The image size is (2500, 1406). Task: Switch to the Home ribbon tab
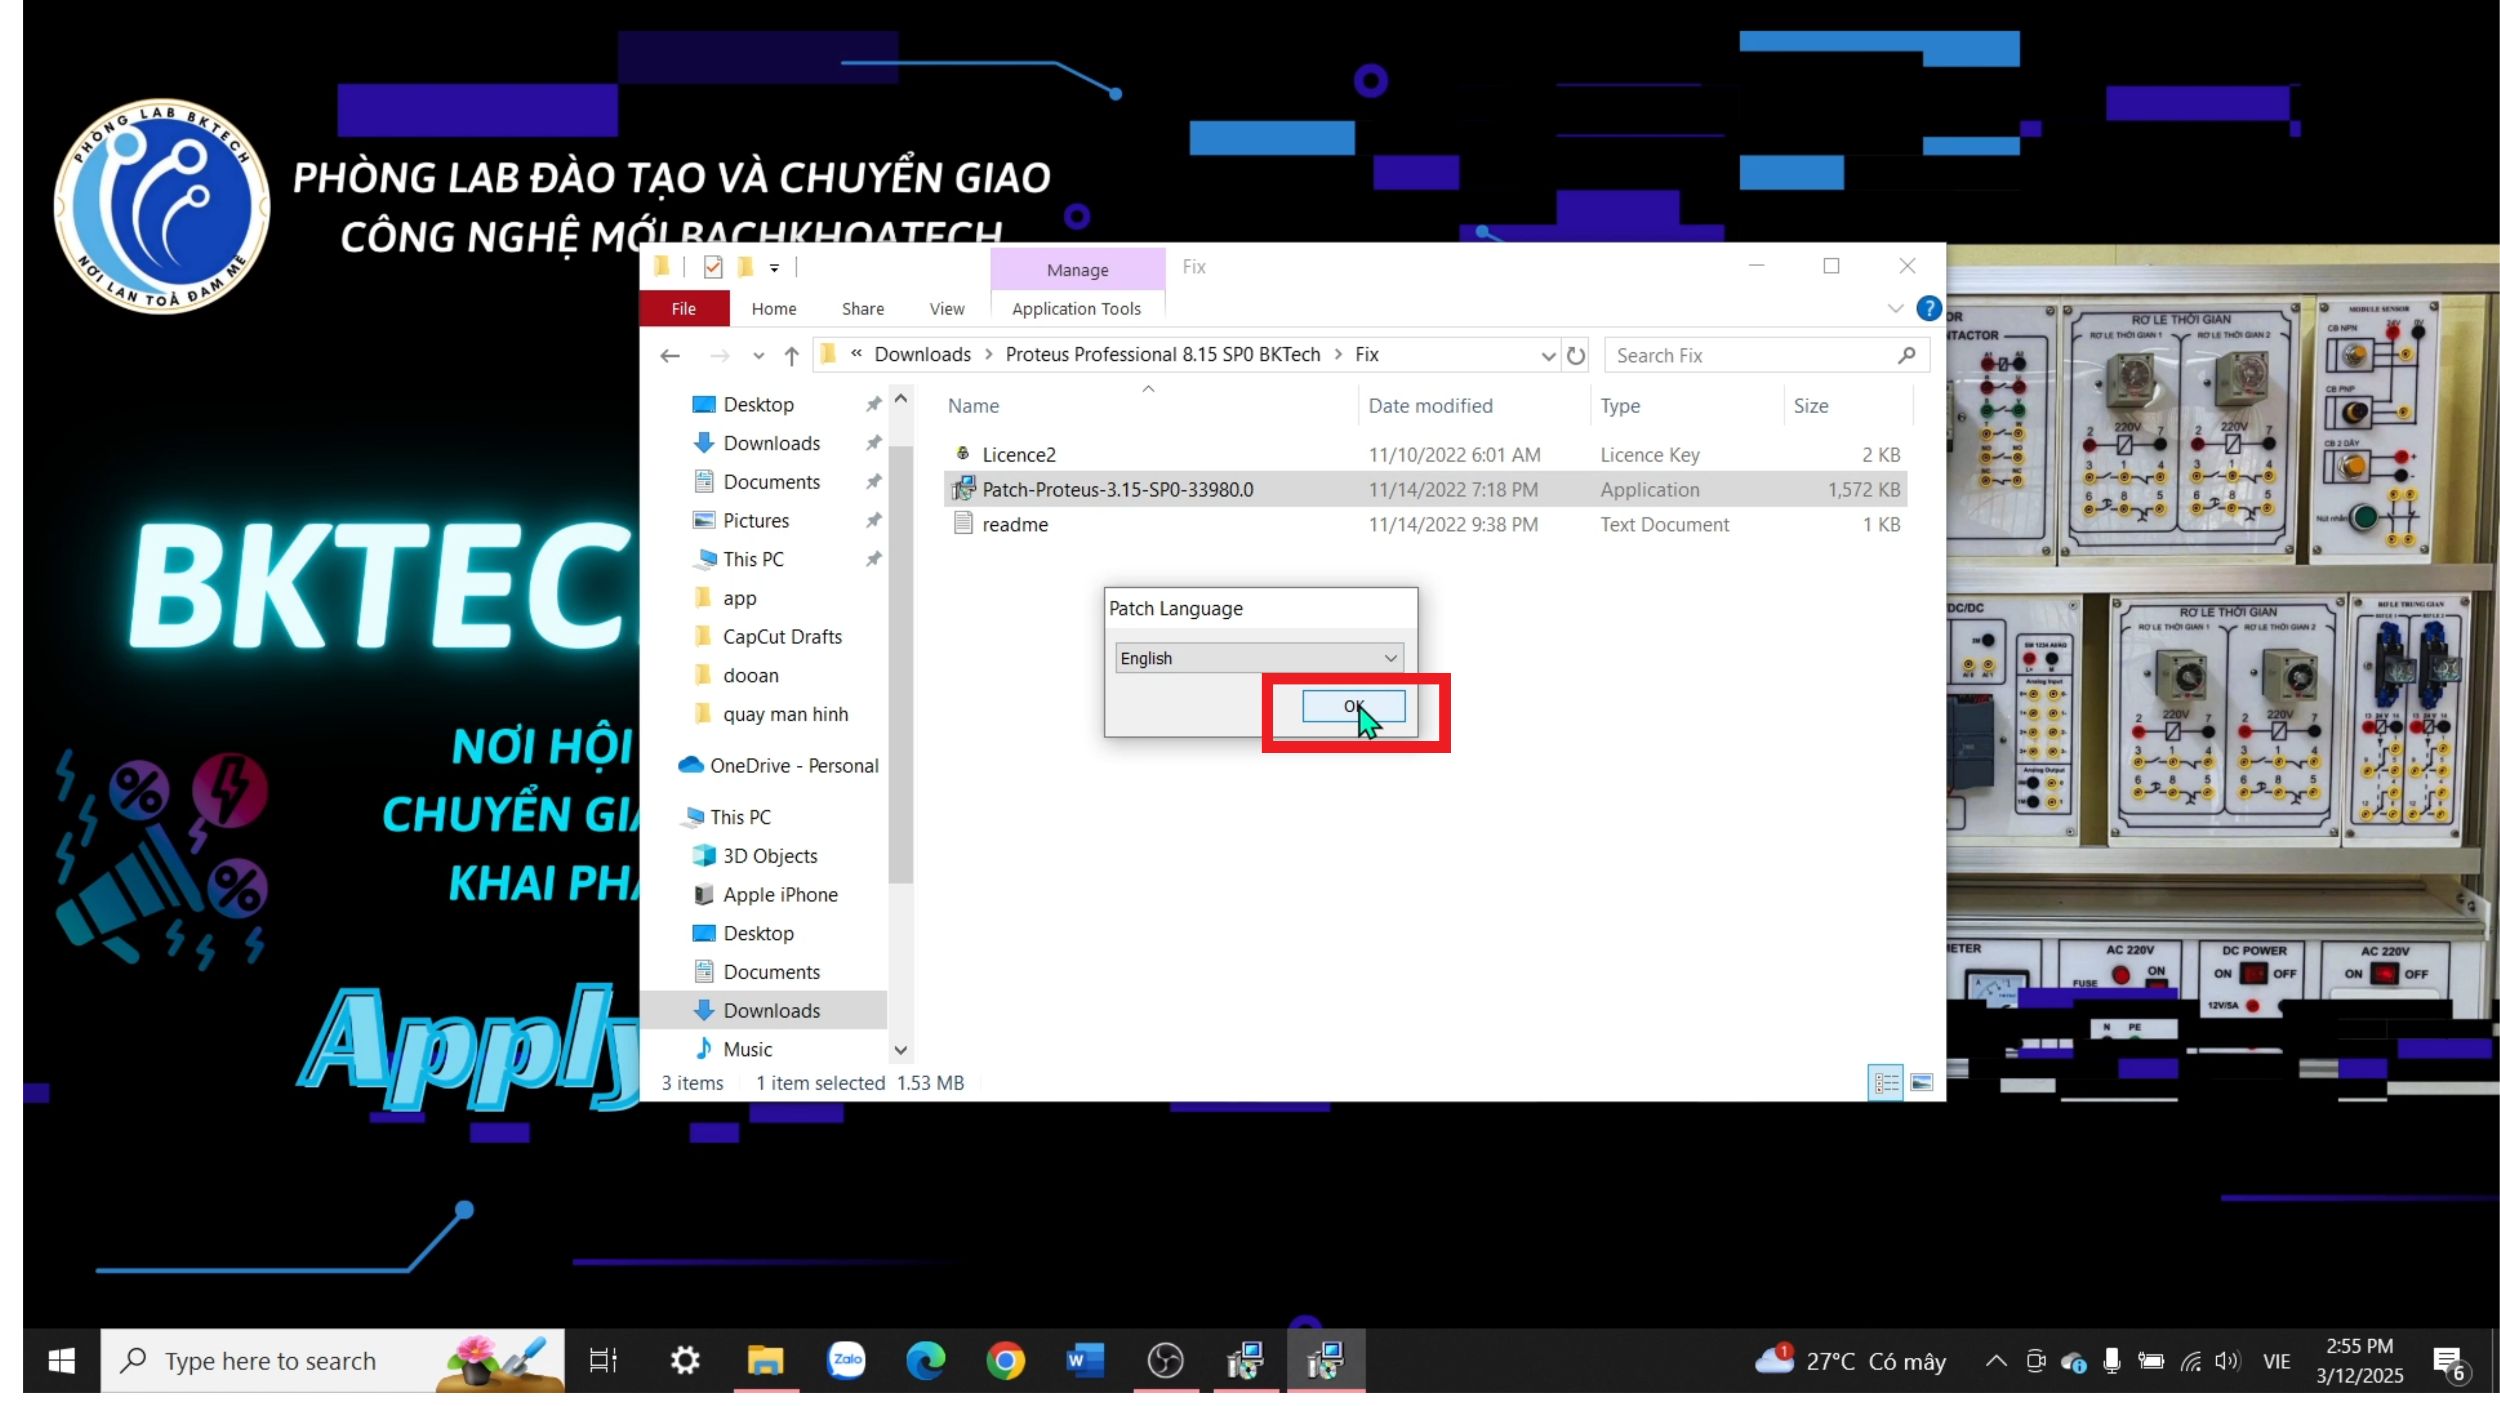coord(774,309)
